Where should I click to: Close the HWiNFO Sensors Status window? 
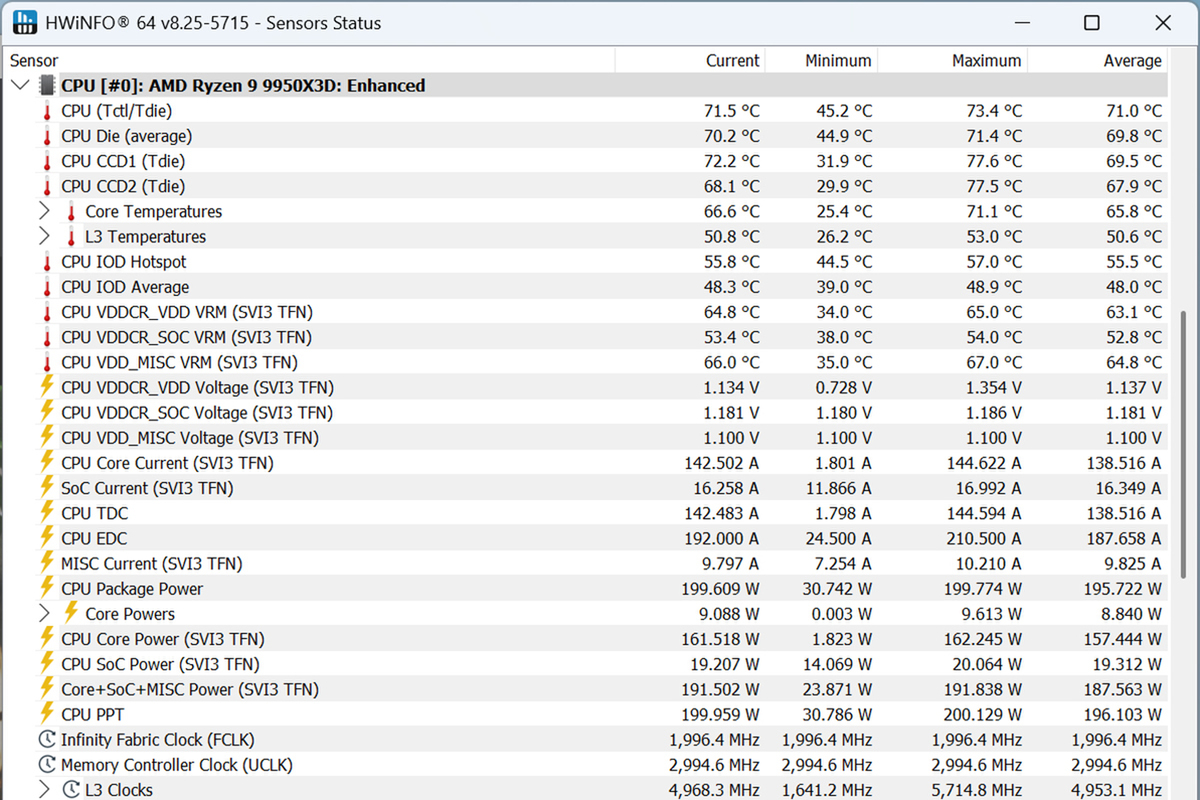pyautogui.click(x=1161, y=23)
